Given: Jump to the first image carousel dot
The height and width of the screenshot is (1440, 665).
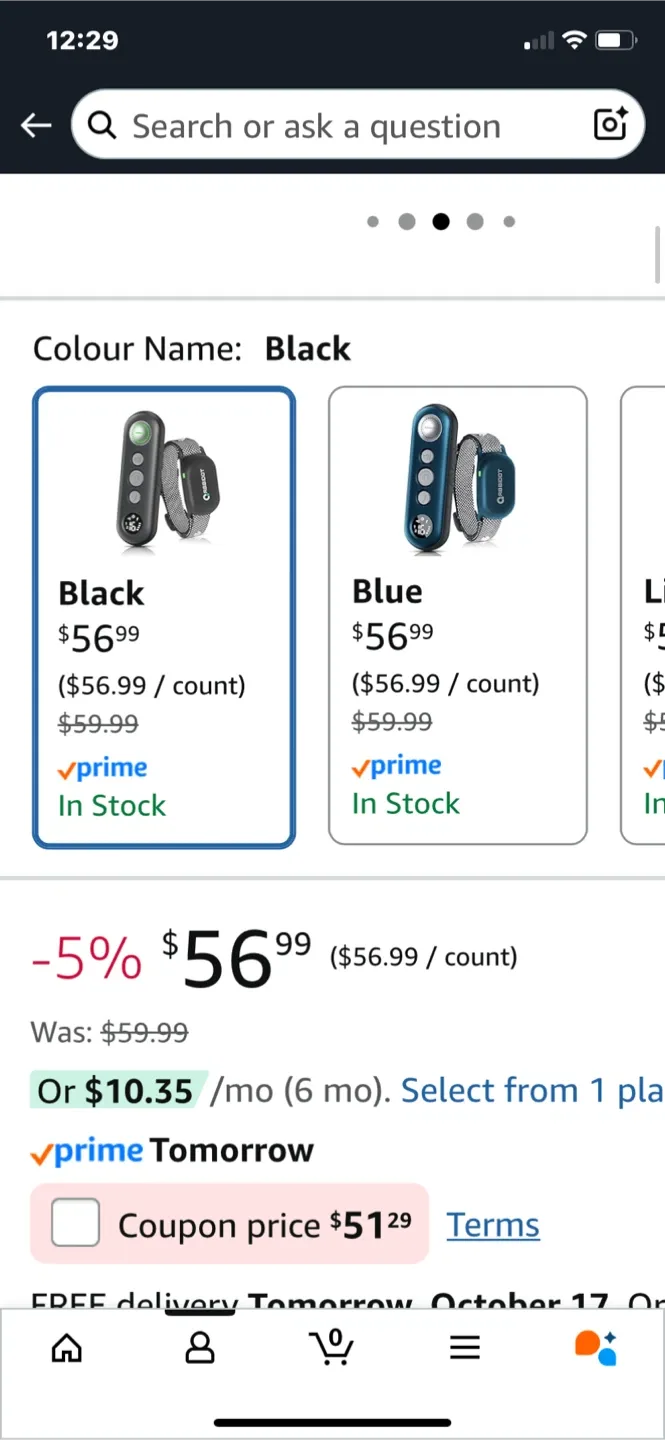Looking at the screenshot, I should click(x=373, y=222).
